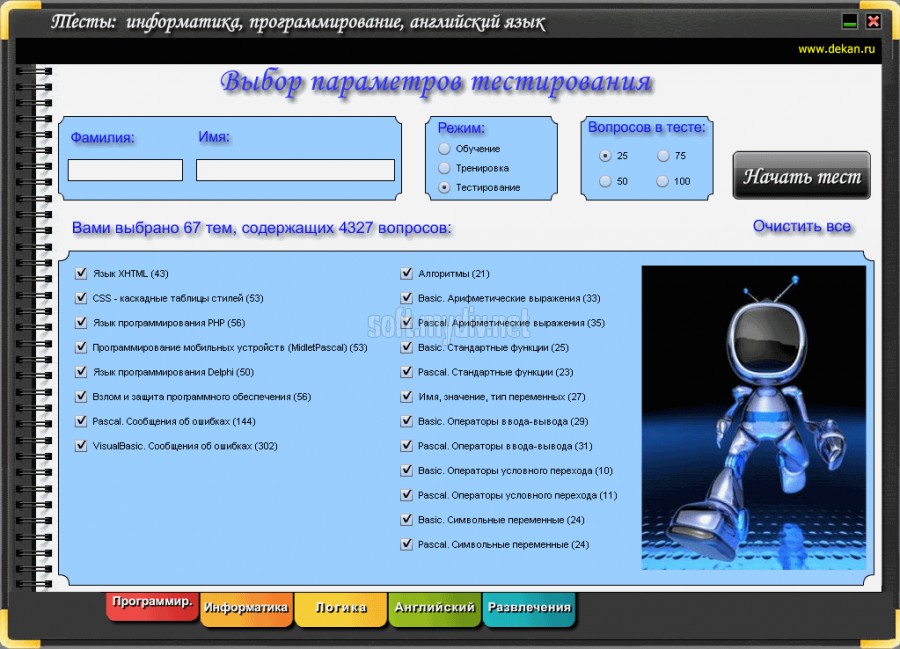Minimize the window with the green button

tap(849, 22)
